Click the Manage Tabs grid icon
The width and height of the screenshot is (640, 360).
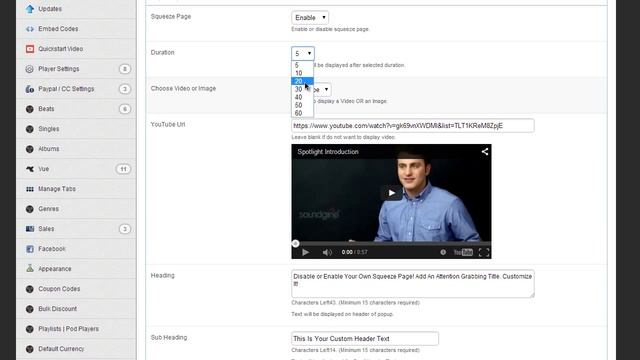(30, 189)
